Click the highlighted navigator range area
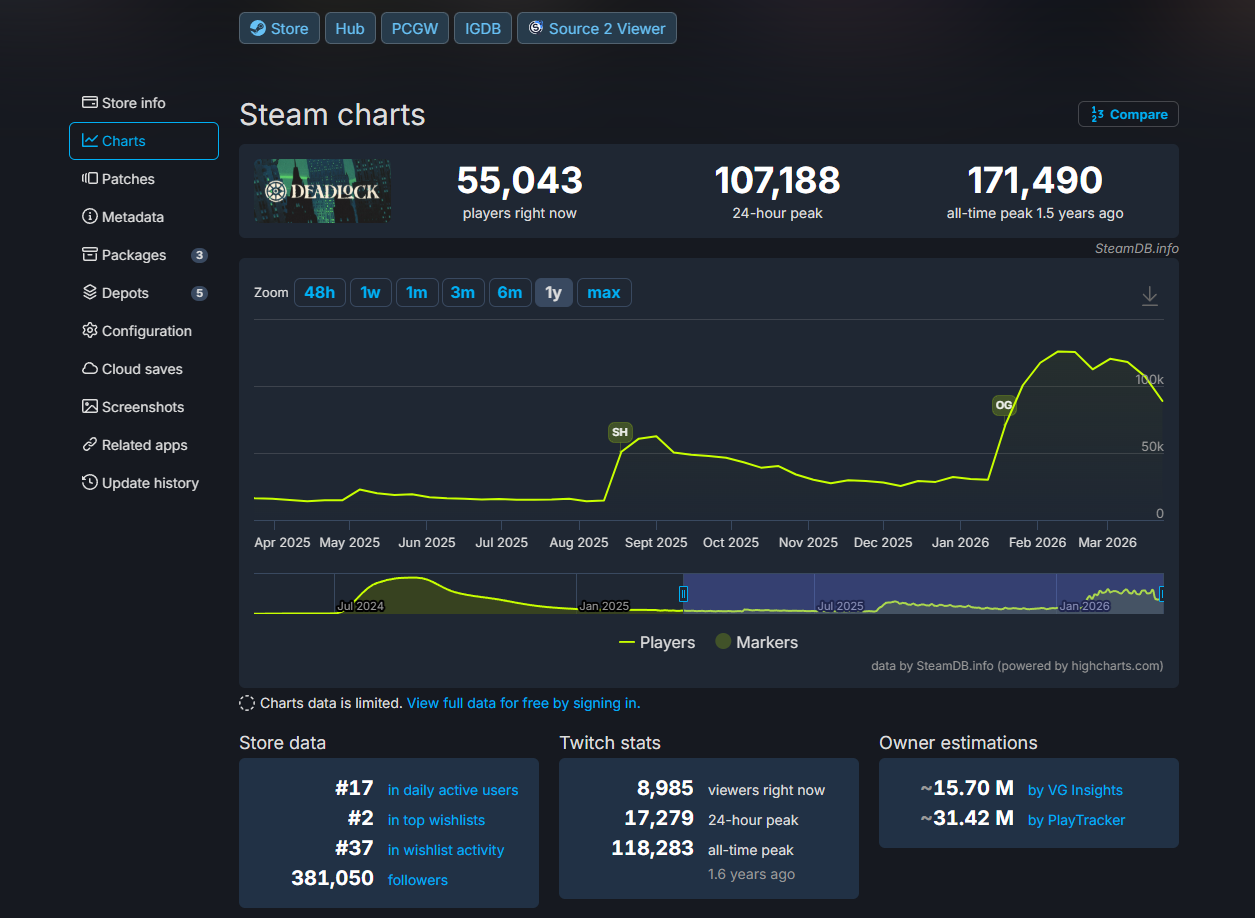1255x918 pixels. tap(922, 593)
